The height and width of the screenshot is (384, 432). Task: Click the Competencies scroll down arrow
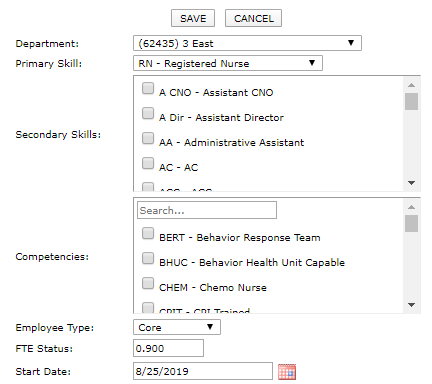click(x=411, y=305)
